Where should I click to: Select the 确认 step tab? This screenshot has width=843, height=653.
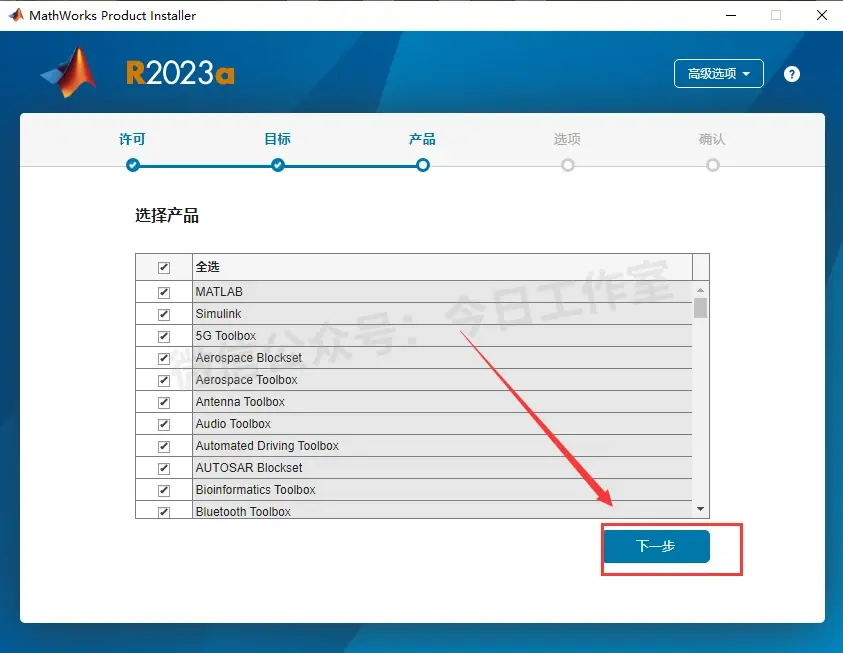pos(712,139)
